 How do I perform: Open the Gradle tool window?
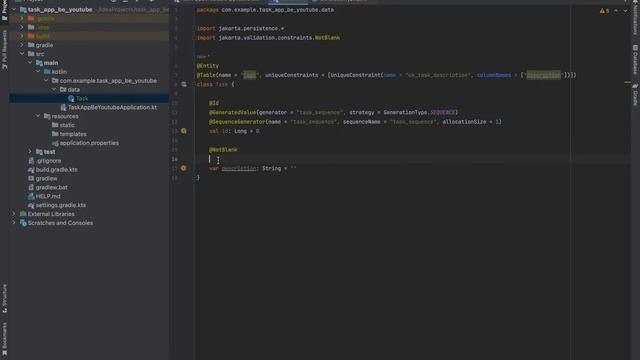[x=635, y=95]
